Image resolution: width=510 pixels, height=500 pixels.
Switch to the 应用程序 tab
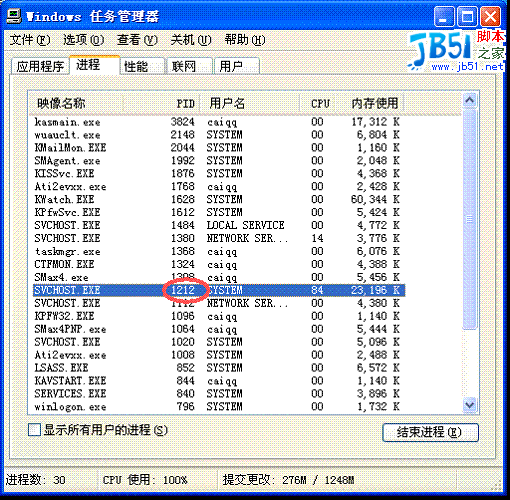click(40, 66)
